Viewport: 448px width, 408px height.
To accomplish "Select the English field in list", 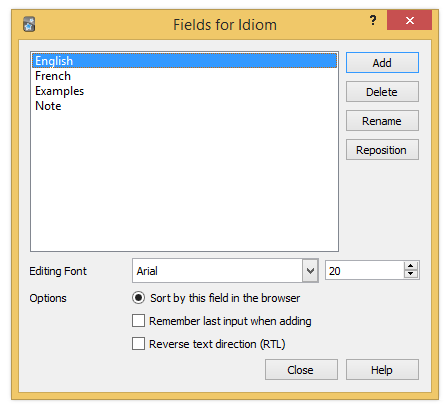I will 184,61.
